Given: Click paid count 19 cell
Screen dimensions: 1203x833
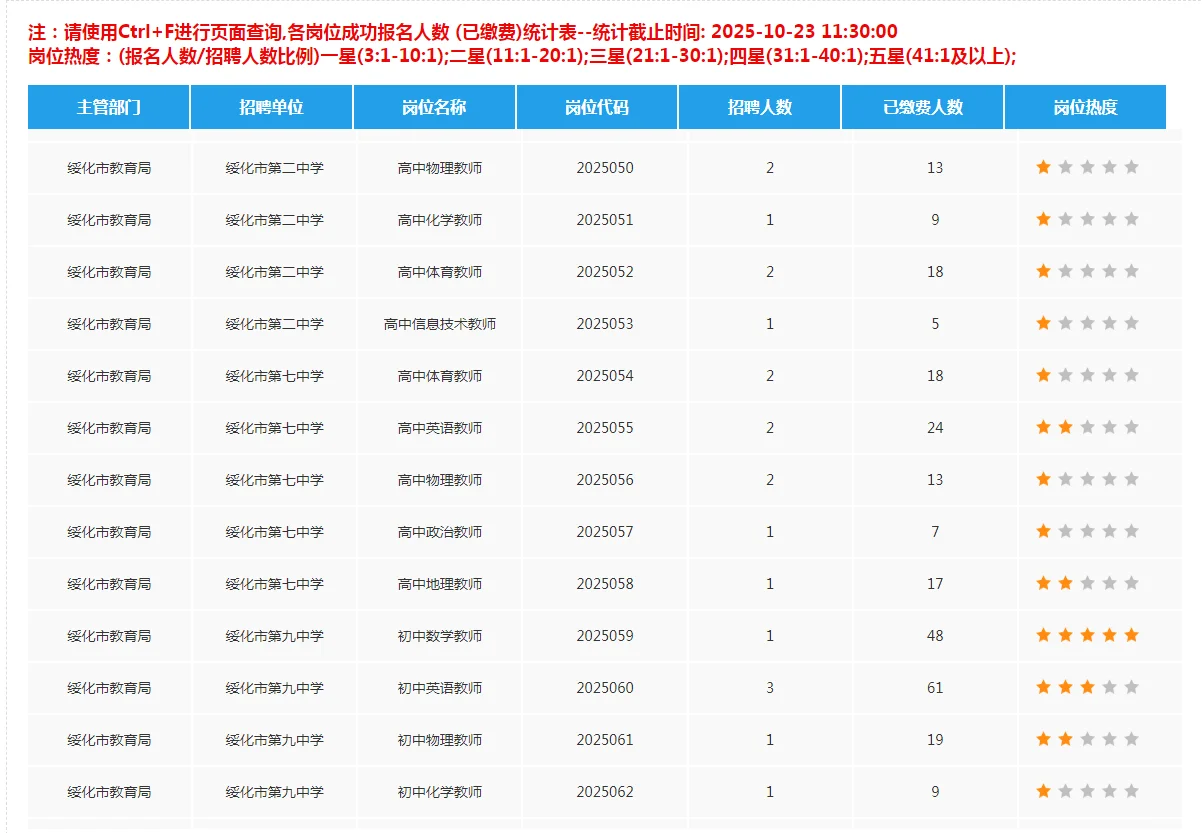Looking at the screenshot, I should [935, 740].
